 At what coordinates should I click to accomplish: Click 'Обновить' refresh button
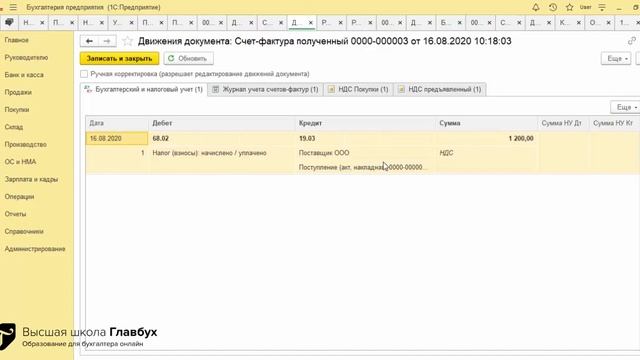188,58
